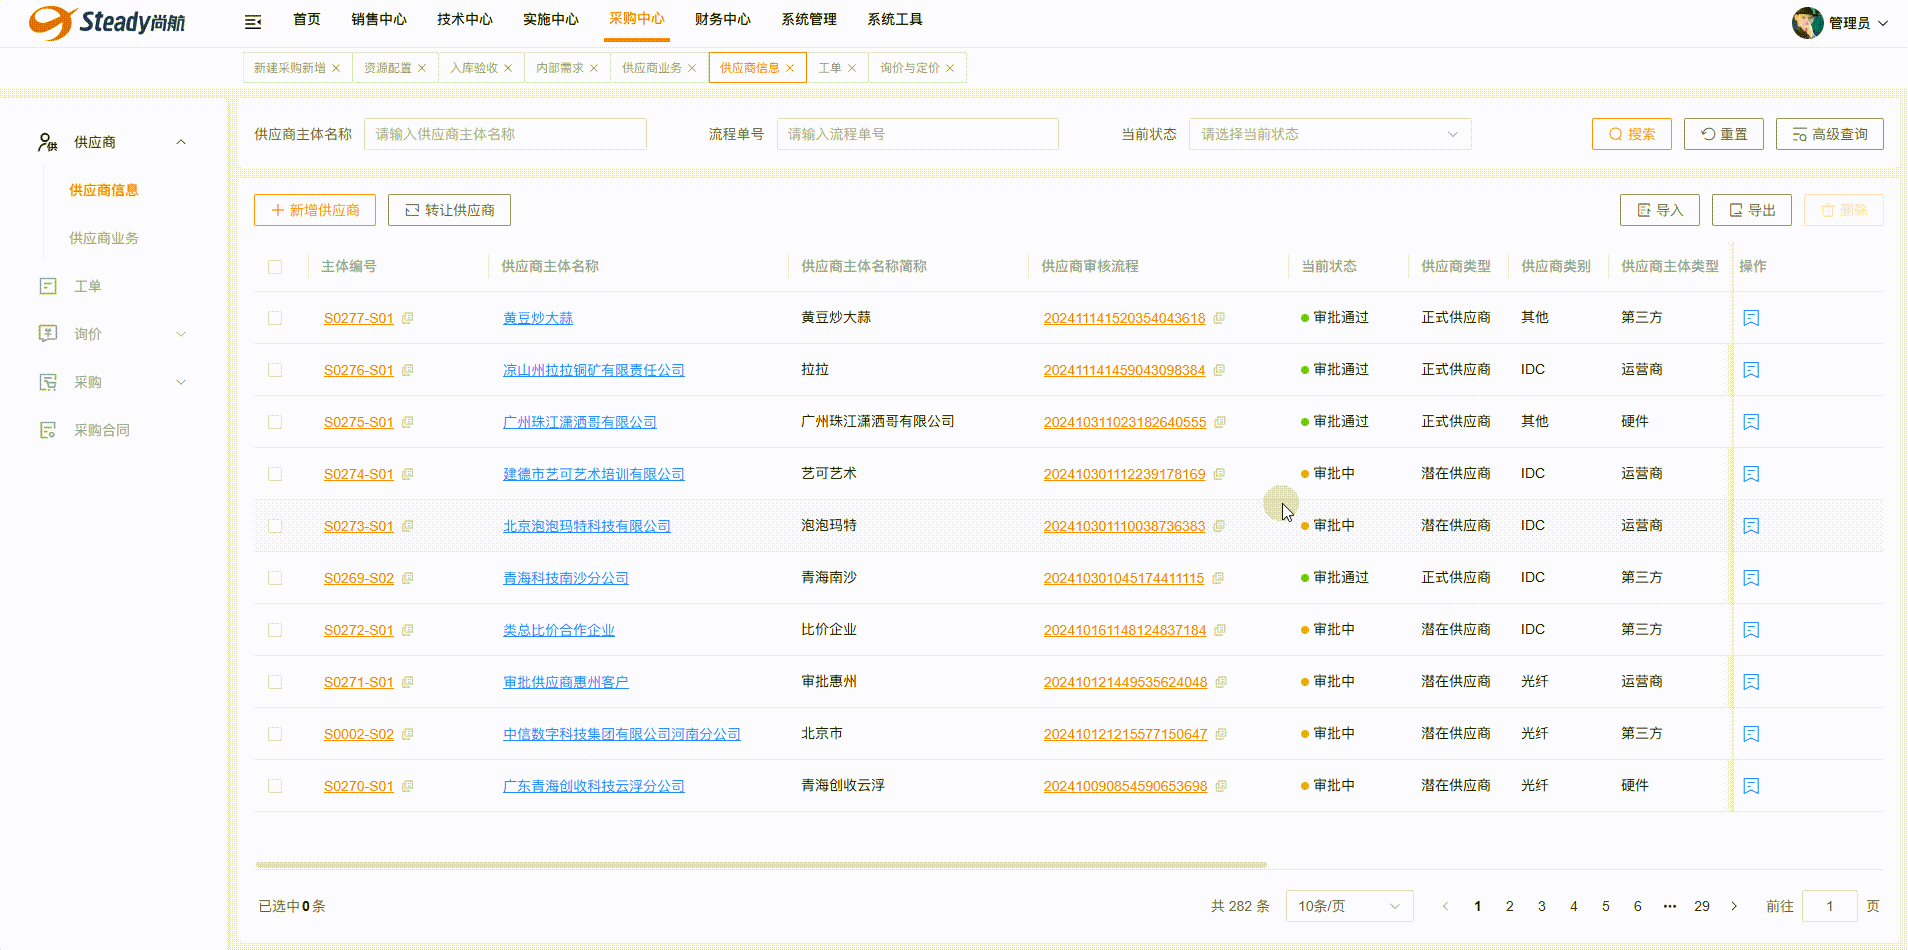Copy process number 20241031102318264055​5
The image size is (1908, 950).
click(x=1220, y=422)
